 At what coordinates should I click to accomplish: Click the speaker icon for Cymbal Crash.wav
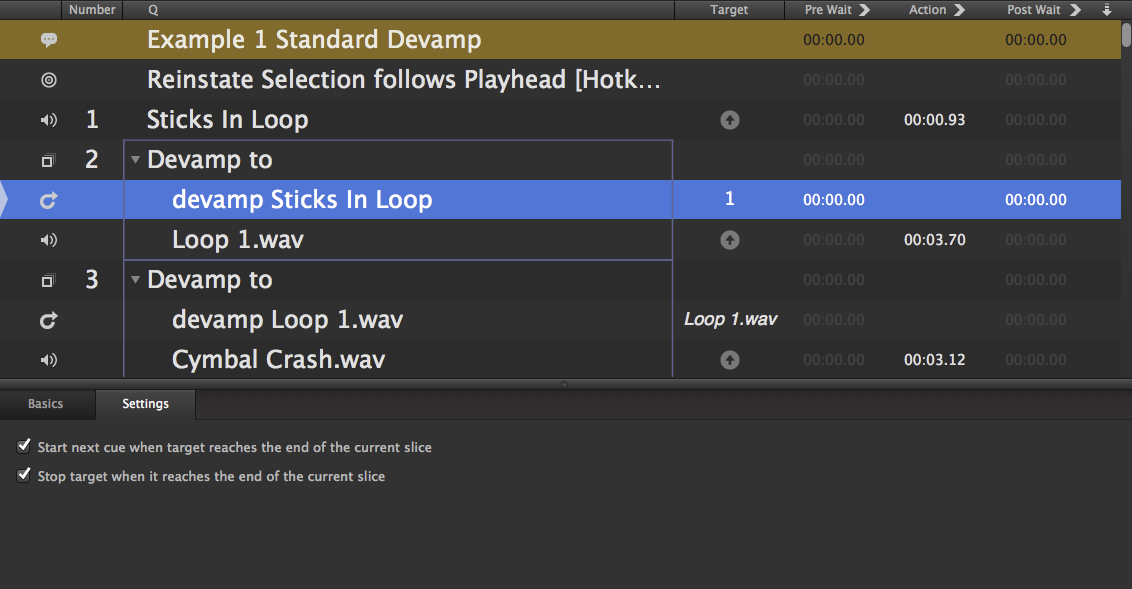tap(48, 360)
